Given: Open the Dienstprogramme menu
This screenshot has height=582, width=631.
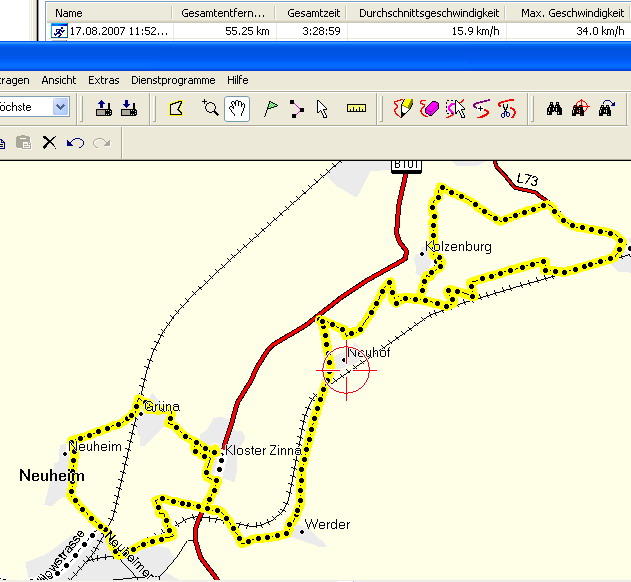Looking at the screenshot, I should click(x=173, y=80).
